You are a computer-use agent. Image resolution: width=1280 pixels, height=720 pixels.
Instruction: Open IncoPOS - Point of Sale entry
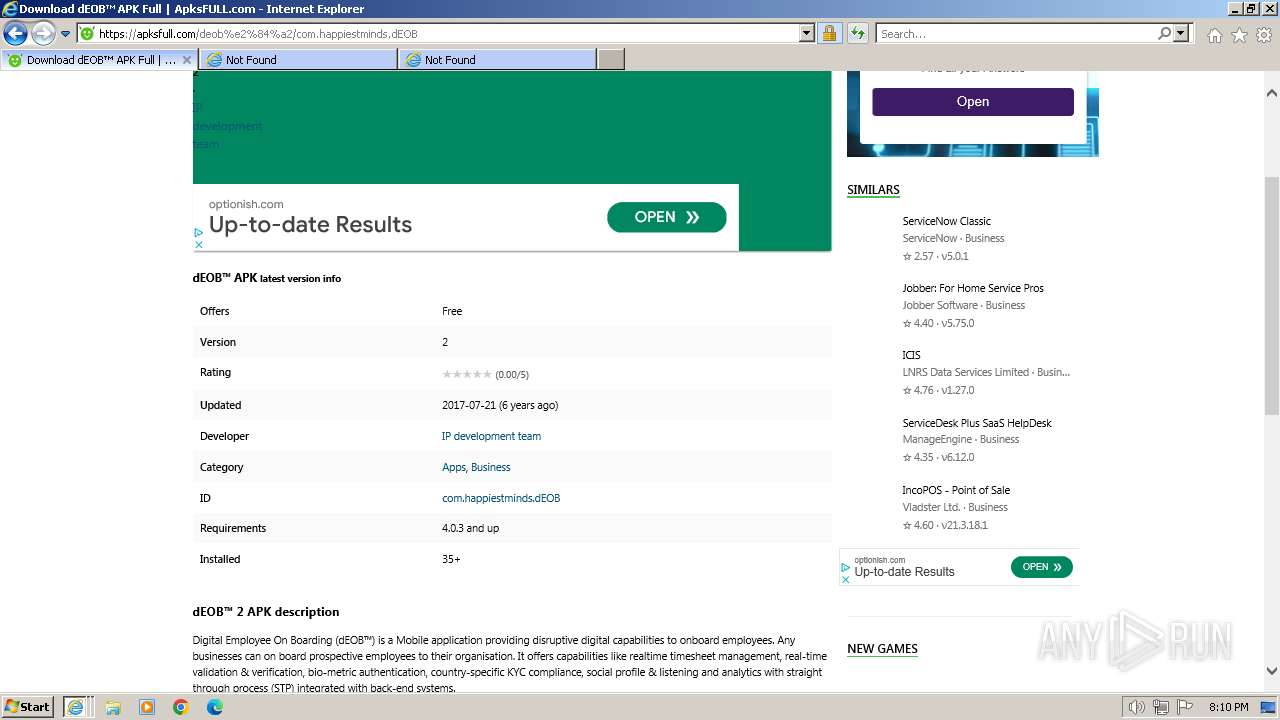[956, 490]
